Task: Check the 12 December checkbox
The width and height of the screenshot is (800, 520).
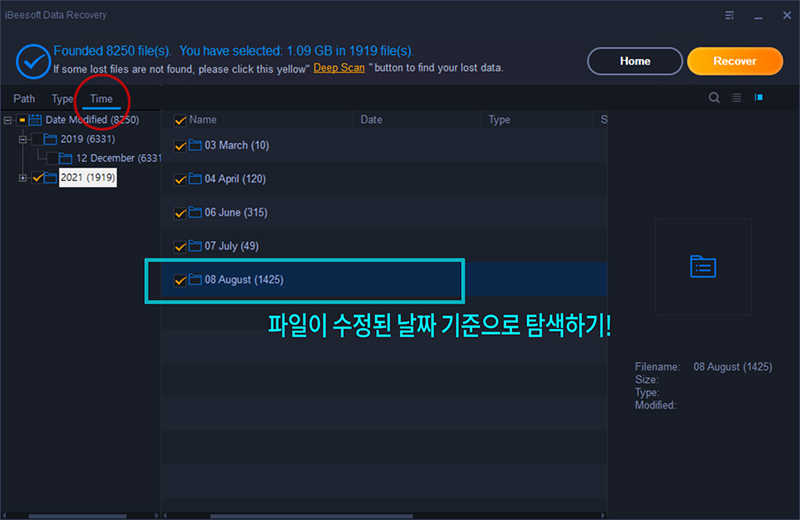Action: [x=52, y=159]
